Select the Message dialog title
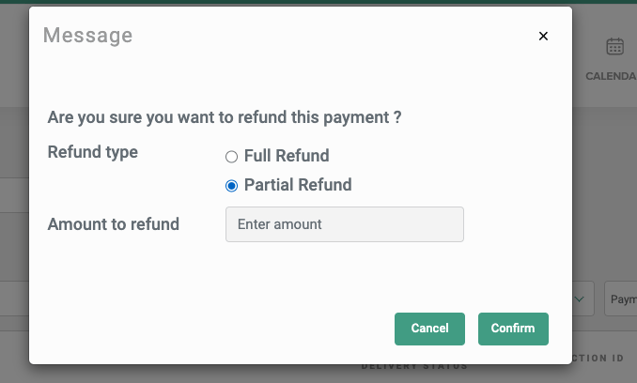This screenshot has height=383, width=637. tap(88, 35)
